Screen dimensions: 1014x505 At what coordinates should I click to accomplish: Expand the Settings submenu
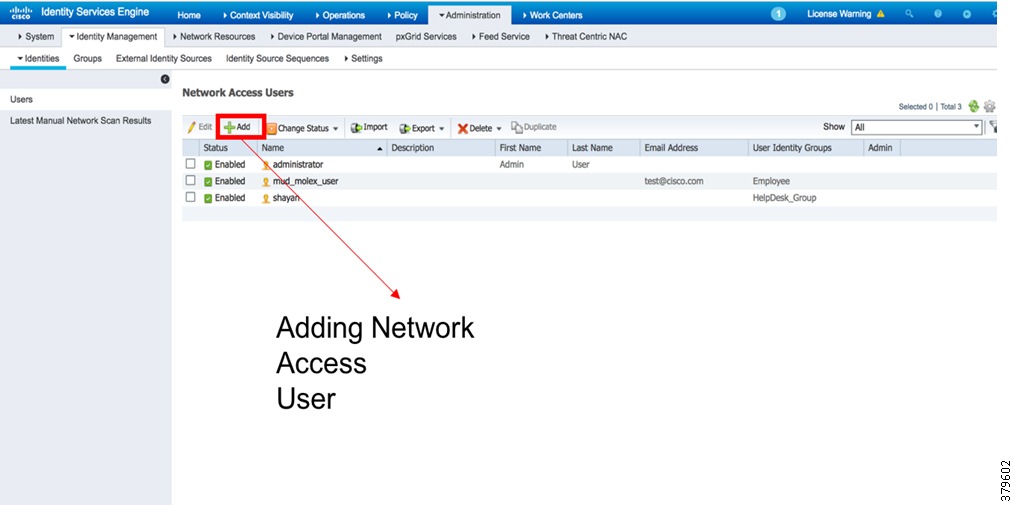[x=363, y=58]
